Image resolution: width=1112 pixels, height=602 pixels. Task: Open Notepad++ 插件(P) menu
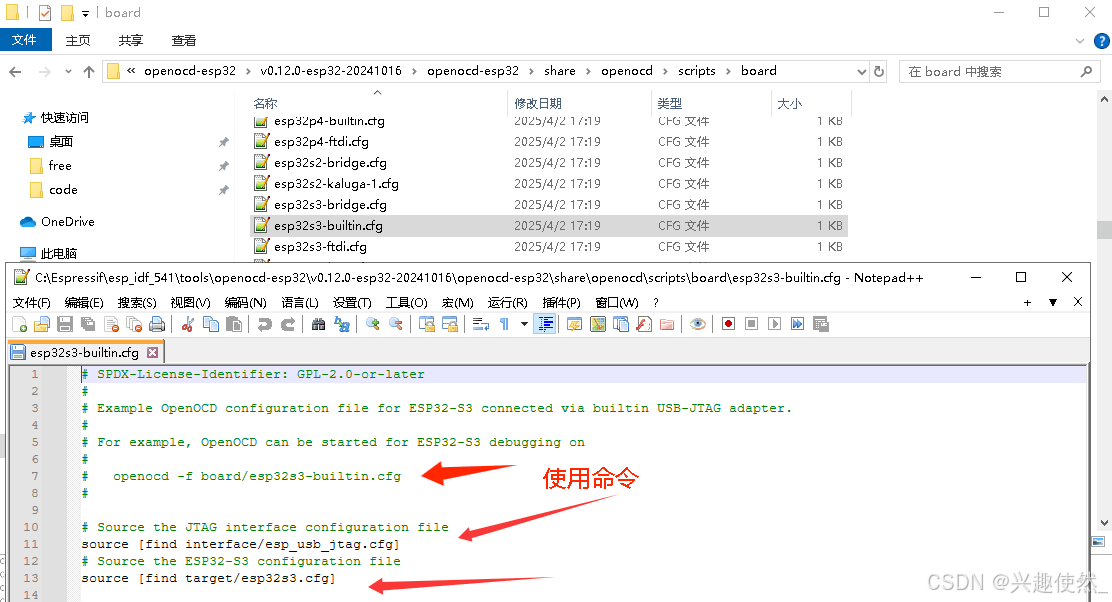(561, 303)
